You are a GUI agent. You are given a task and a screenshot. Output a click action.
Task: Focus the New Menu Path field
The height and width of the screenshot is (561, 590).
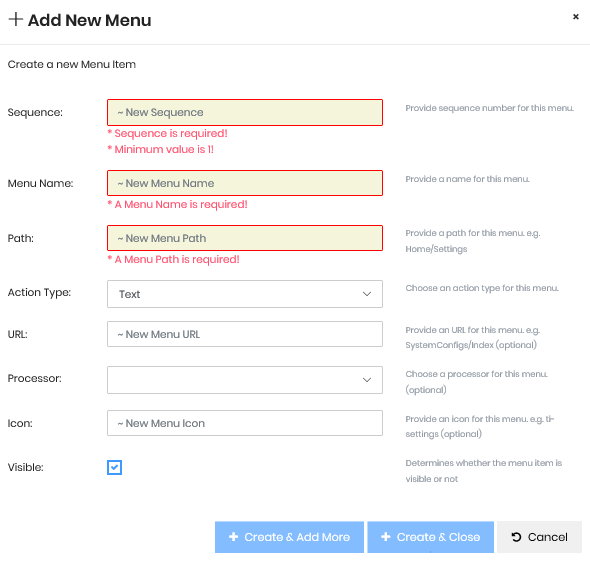245,238
